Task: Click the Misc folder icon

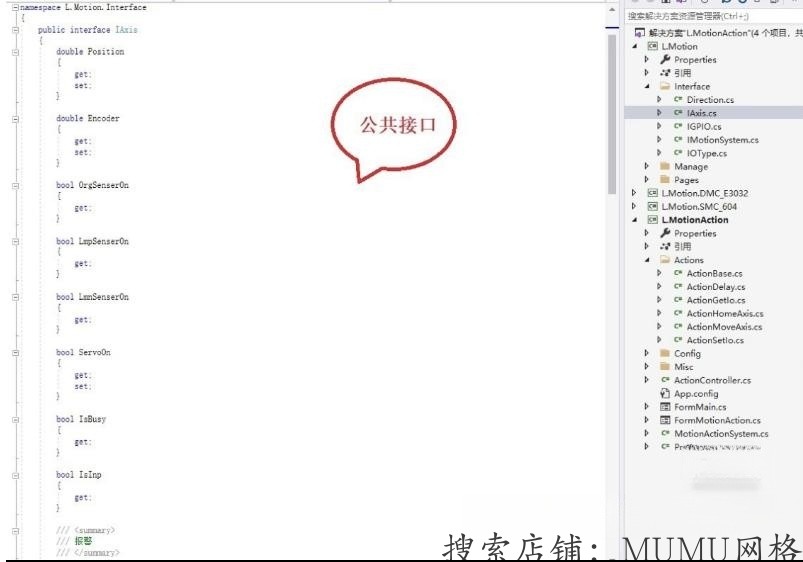Action: (665, 366)
